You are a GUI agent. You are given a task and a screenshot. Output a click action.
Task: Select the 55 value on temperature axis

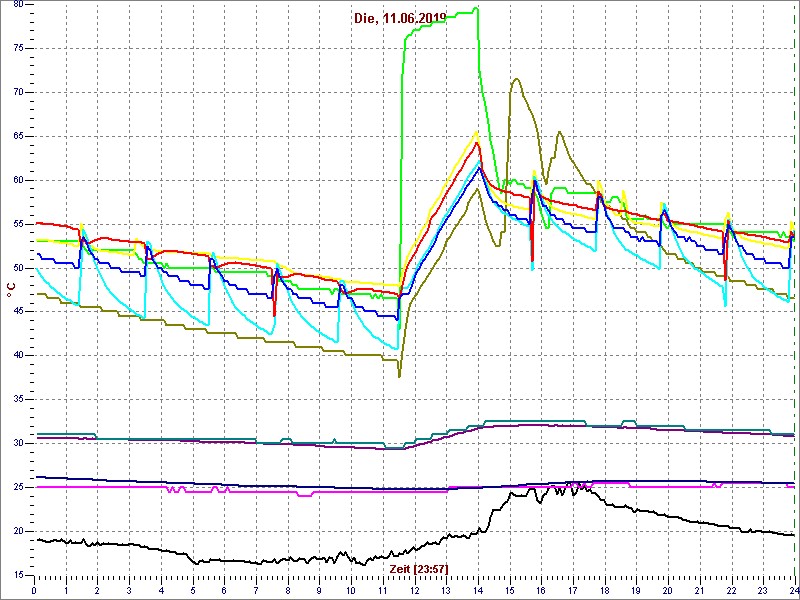click(x=17, y=224)
